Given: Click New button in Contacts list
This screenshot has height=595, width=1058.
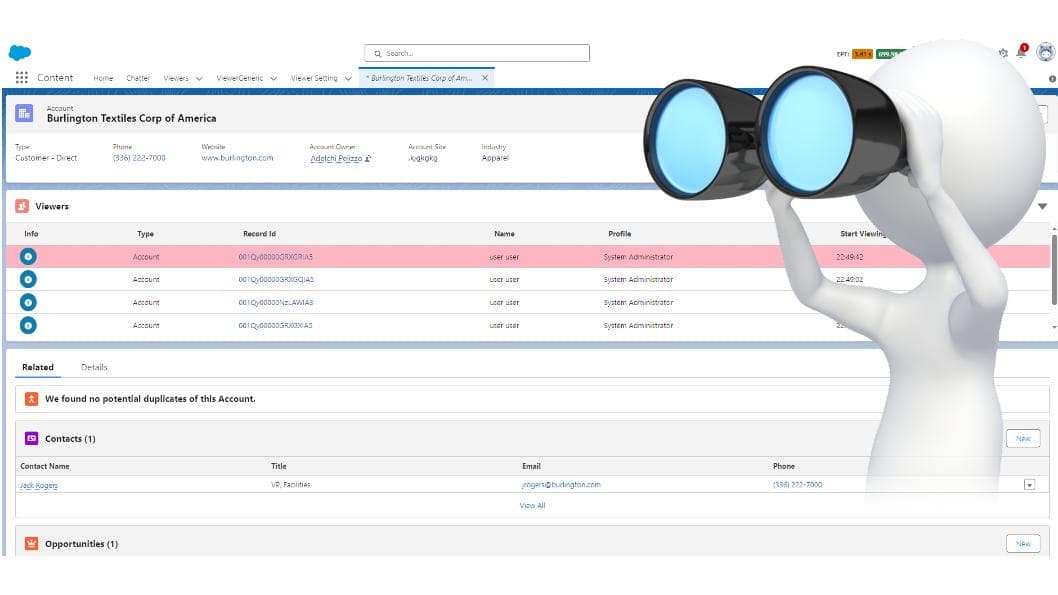Looking at the screenshot, I should 1023,438.
